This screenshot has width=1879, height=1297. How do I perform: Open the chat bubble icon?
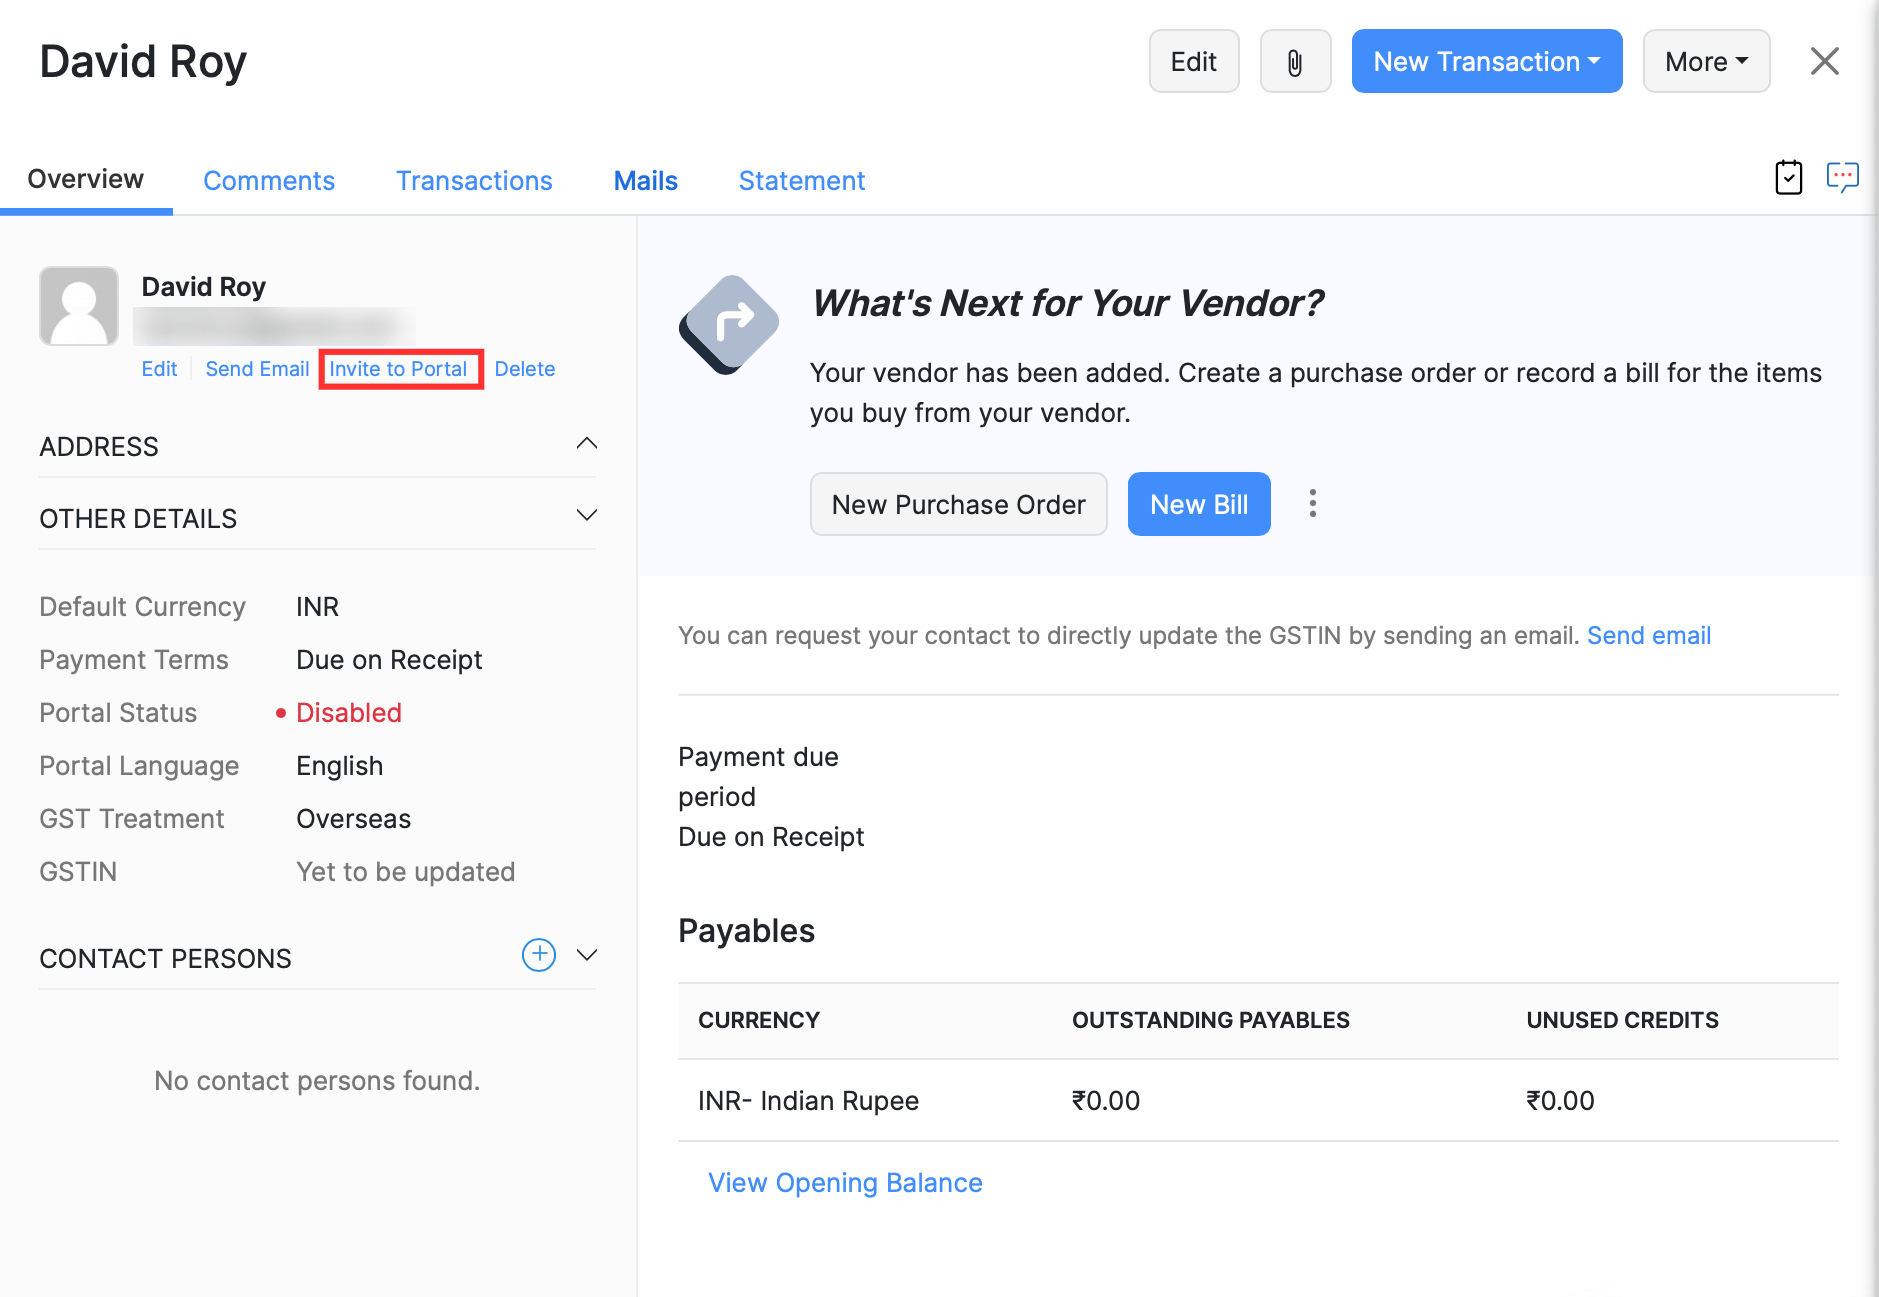point(1842,178)
